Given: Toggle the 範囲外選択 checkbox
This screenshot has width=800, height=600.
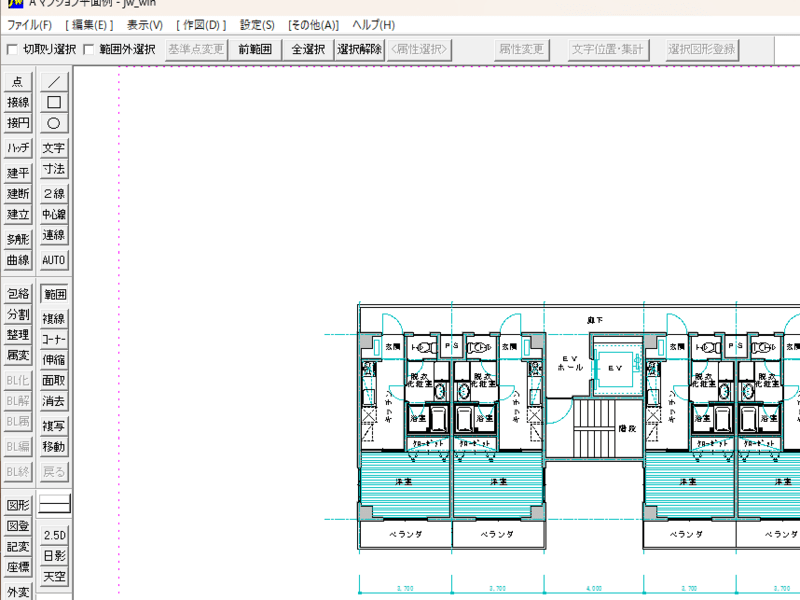Looking at the screenshot, I should pyautogui.click(x=89, y=49).
